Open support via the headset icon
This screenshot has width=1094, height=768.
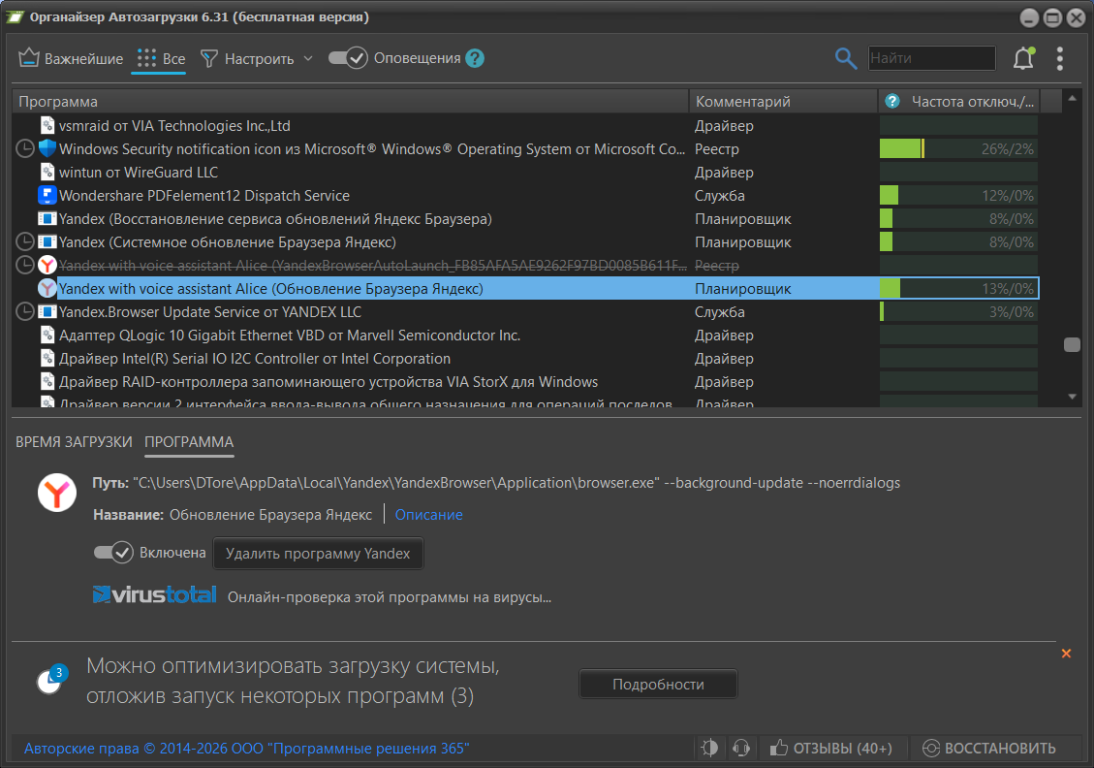(x=741, y=748)
